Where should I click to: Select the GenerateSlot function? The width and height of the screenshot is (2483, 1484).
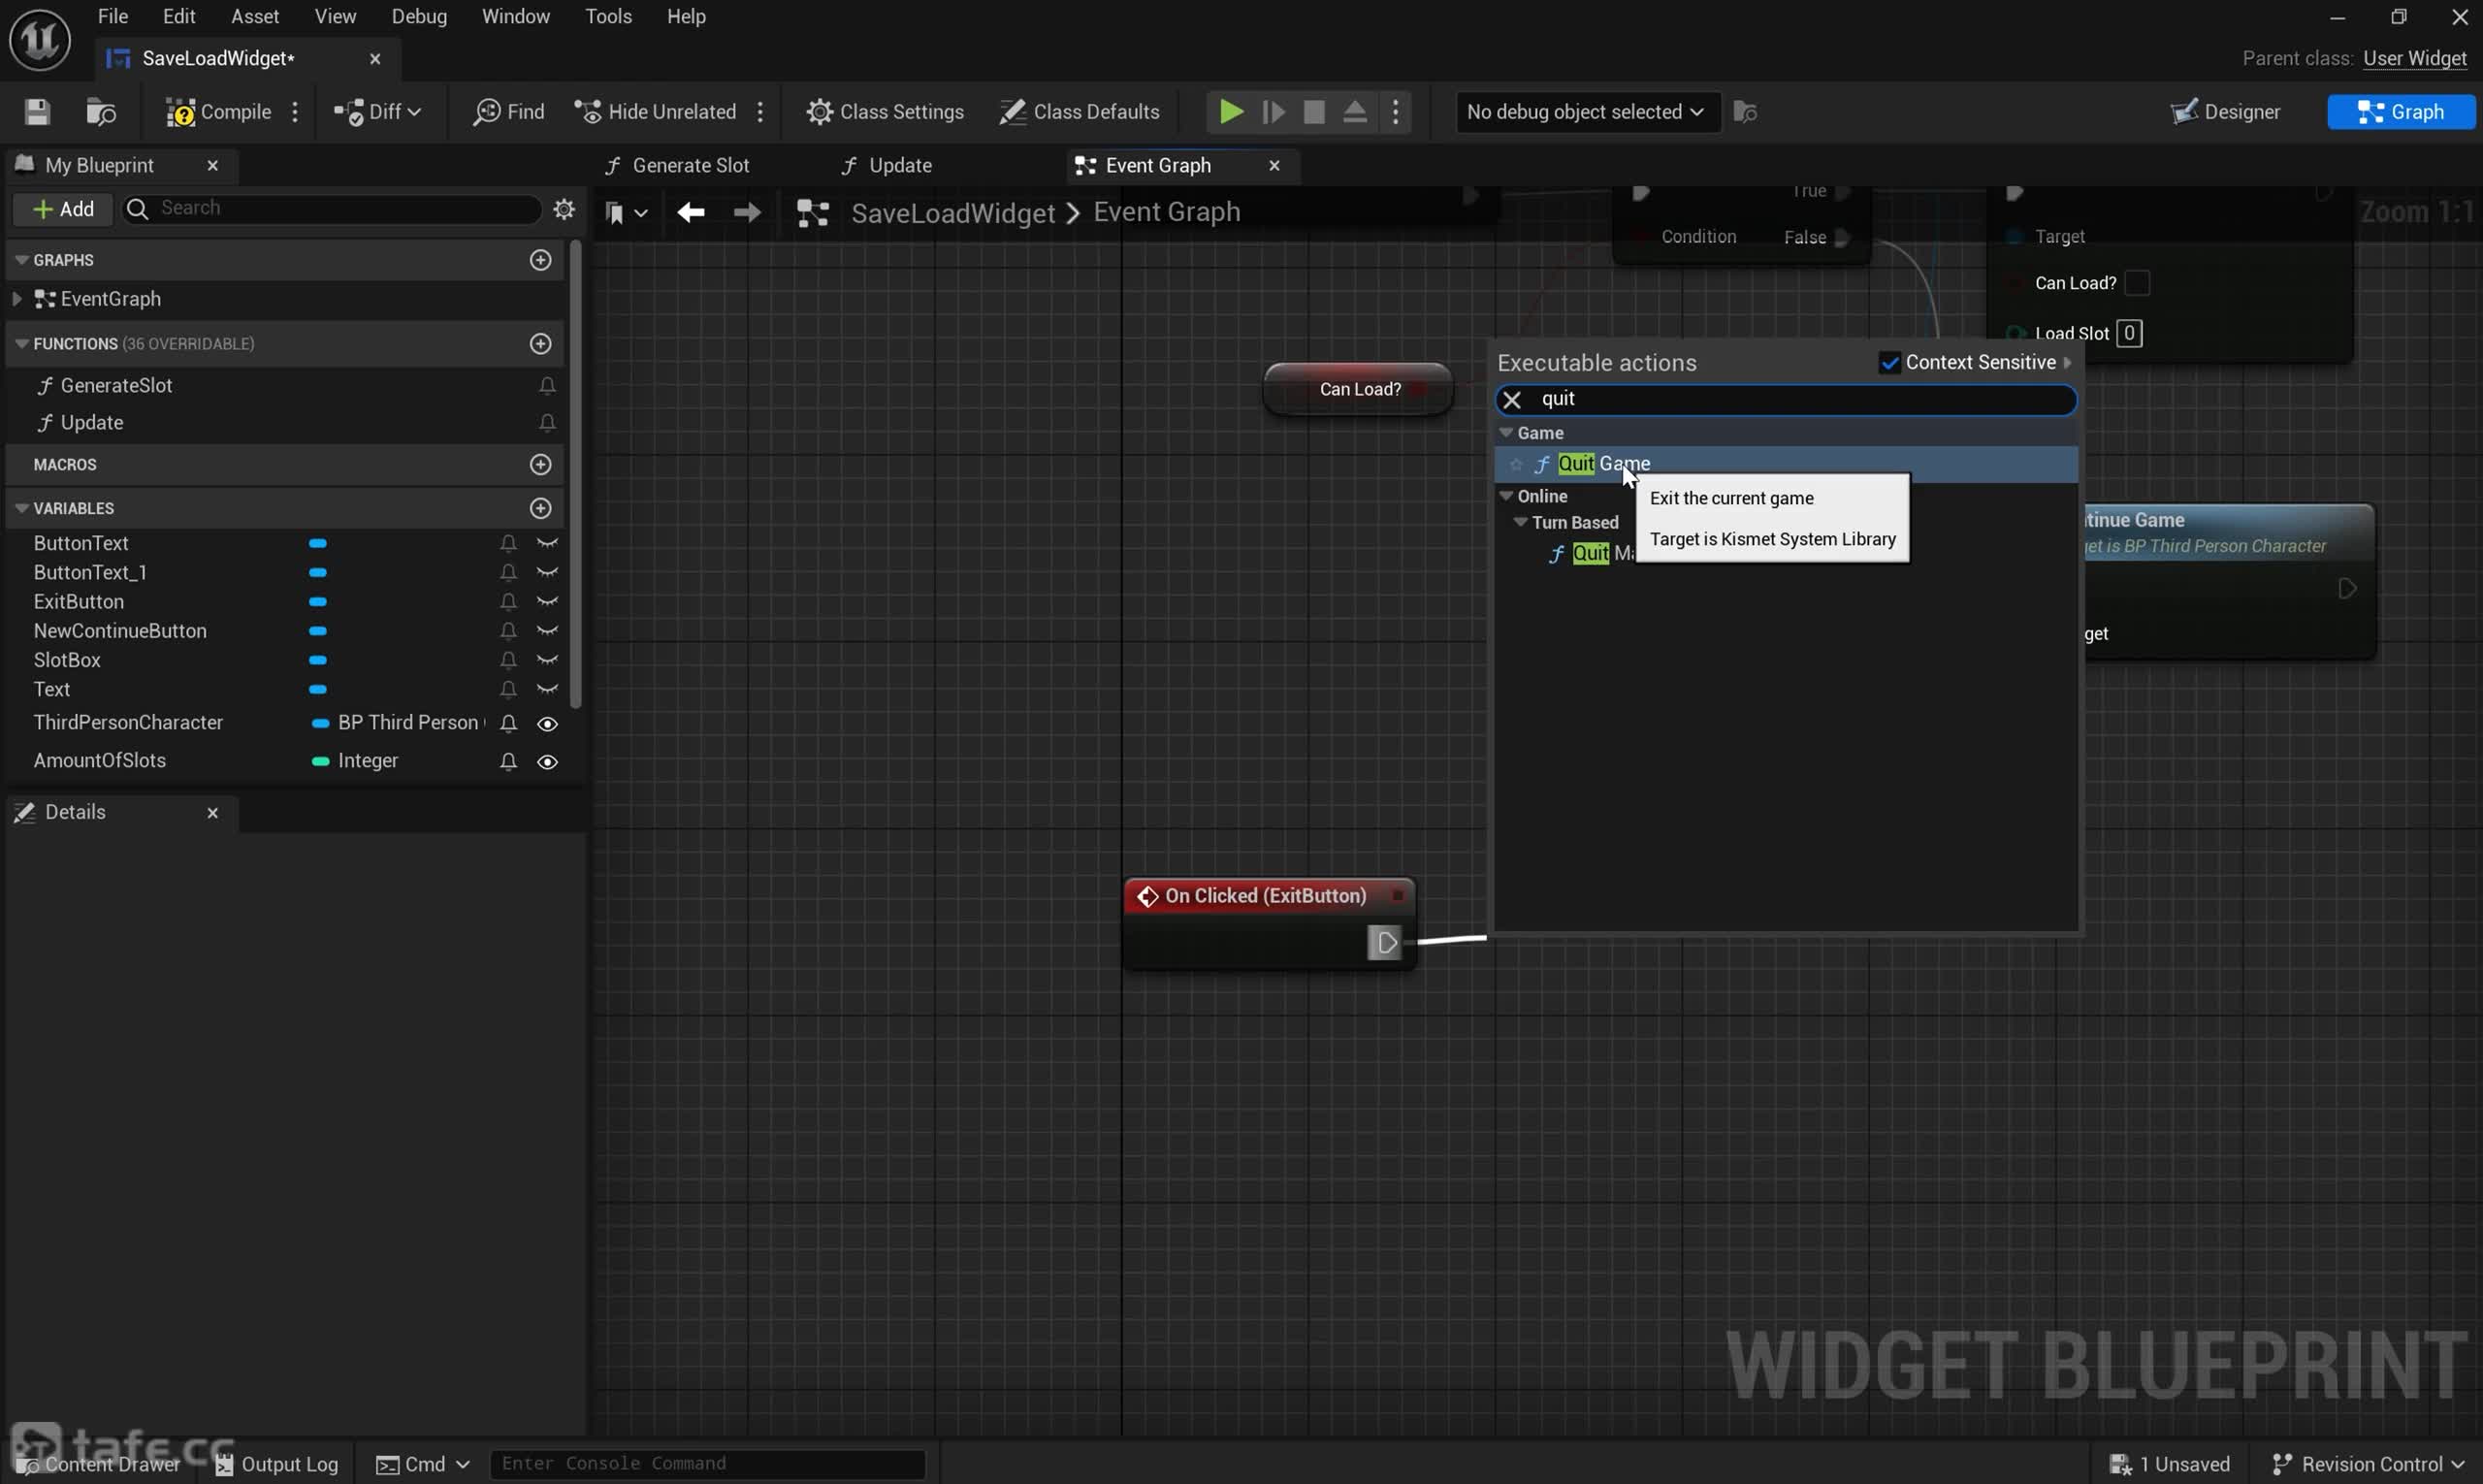pos(116,386)
